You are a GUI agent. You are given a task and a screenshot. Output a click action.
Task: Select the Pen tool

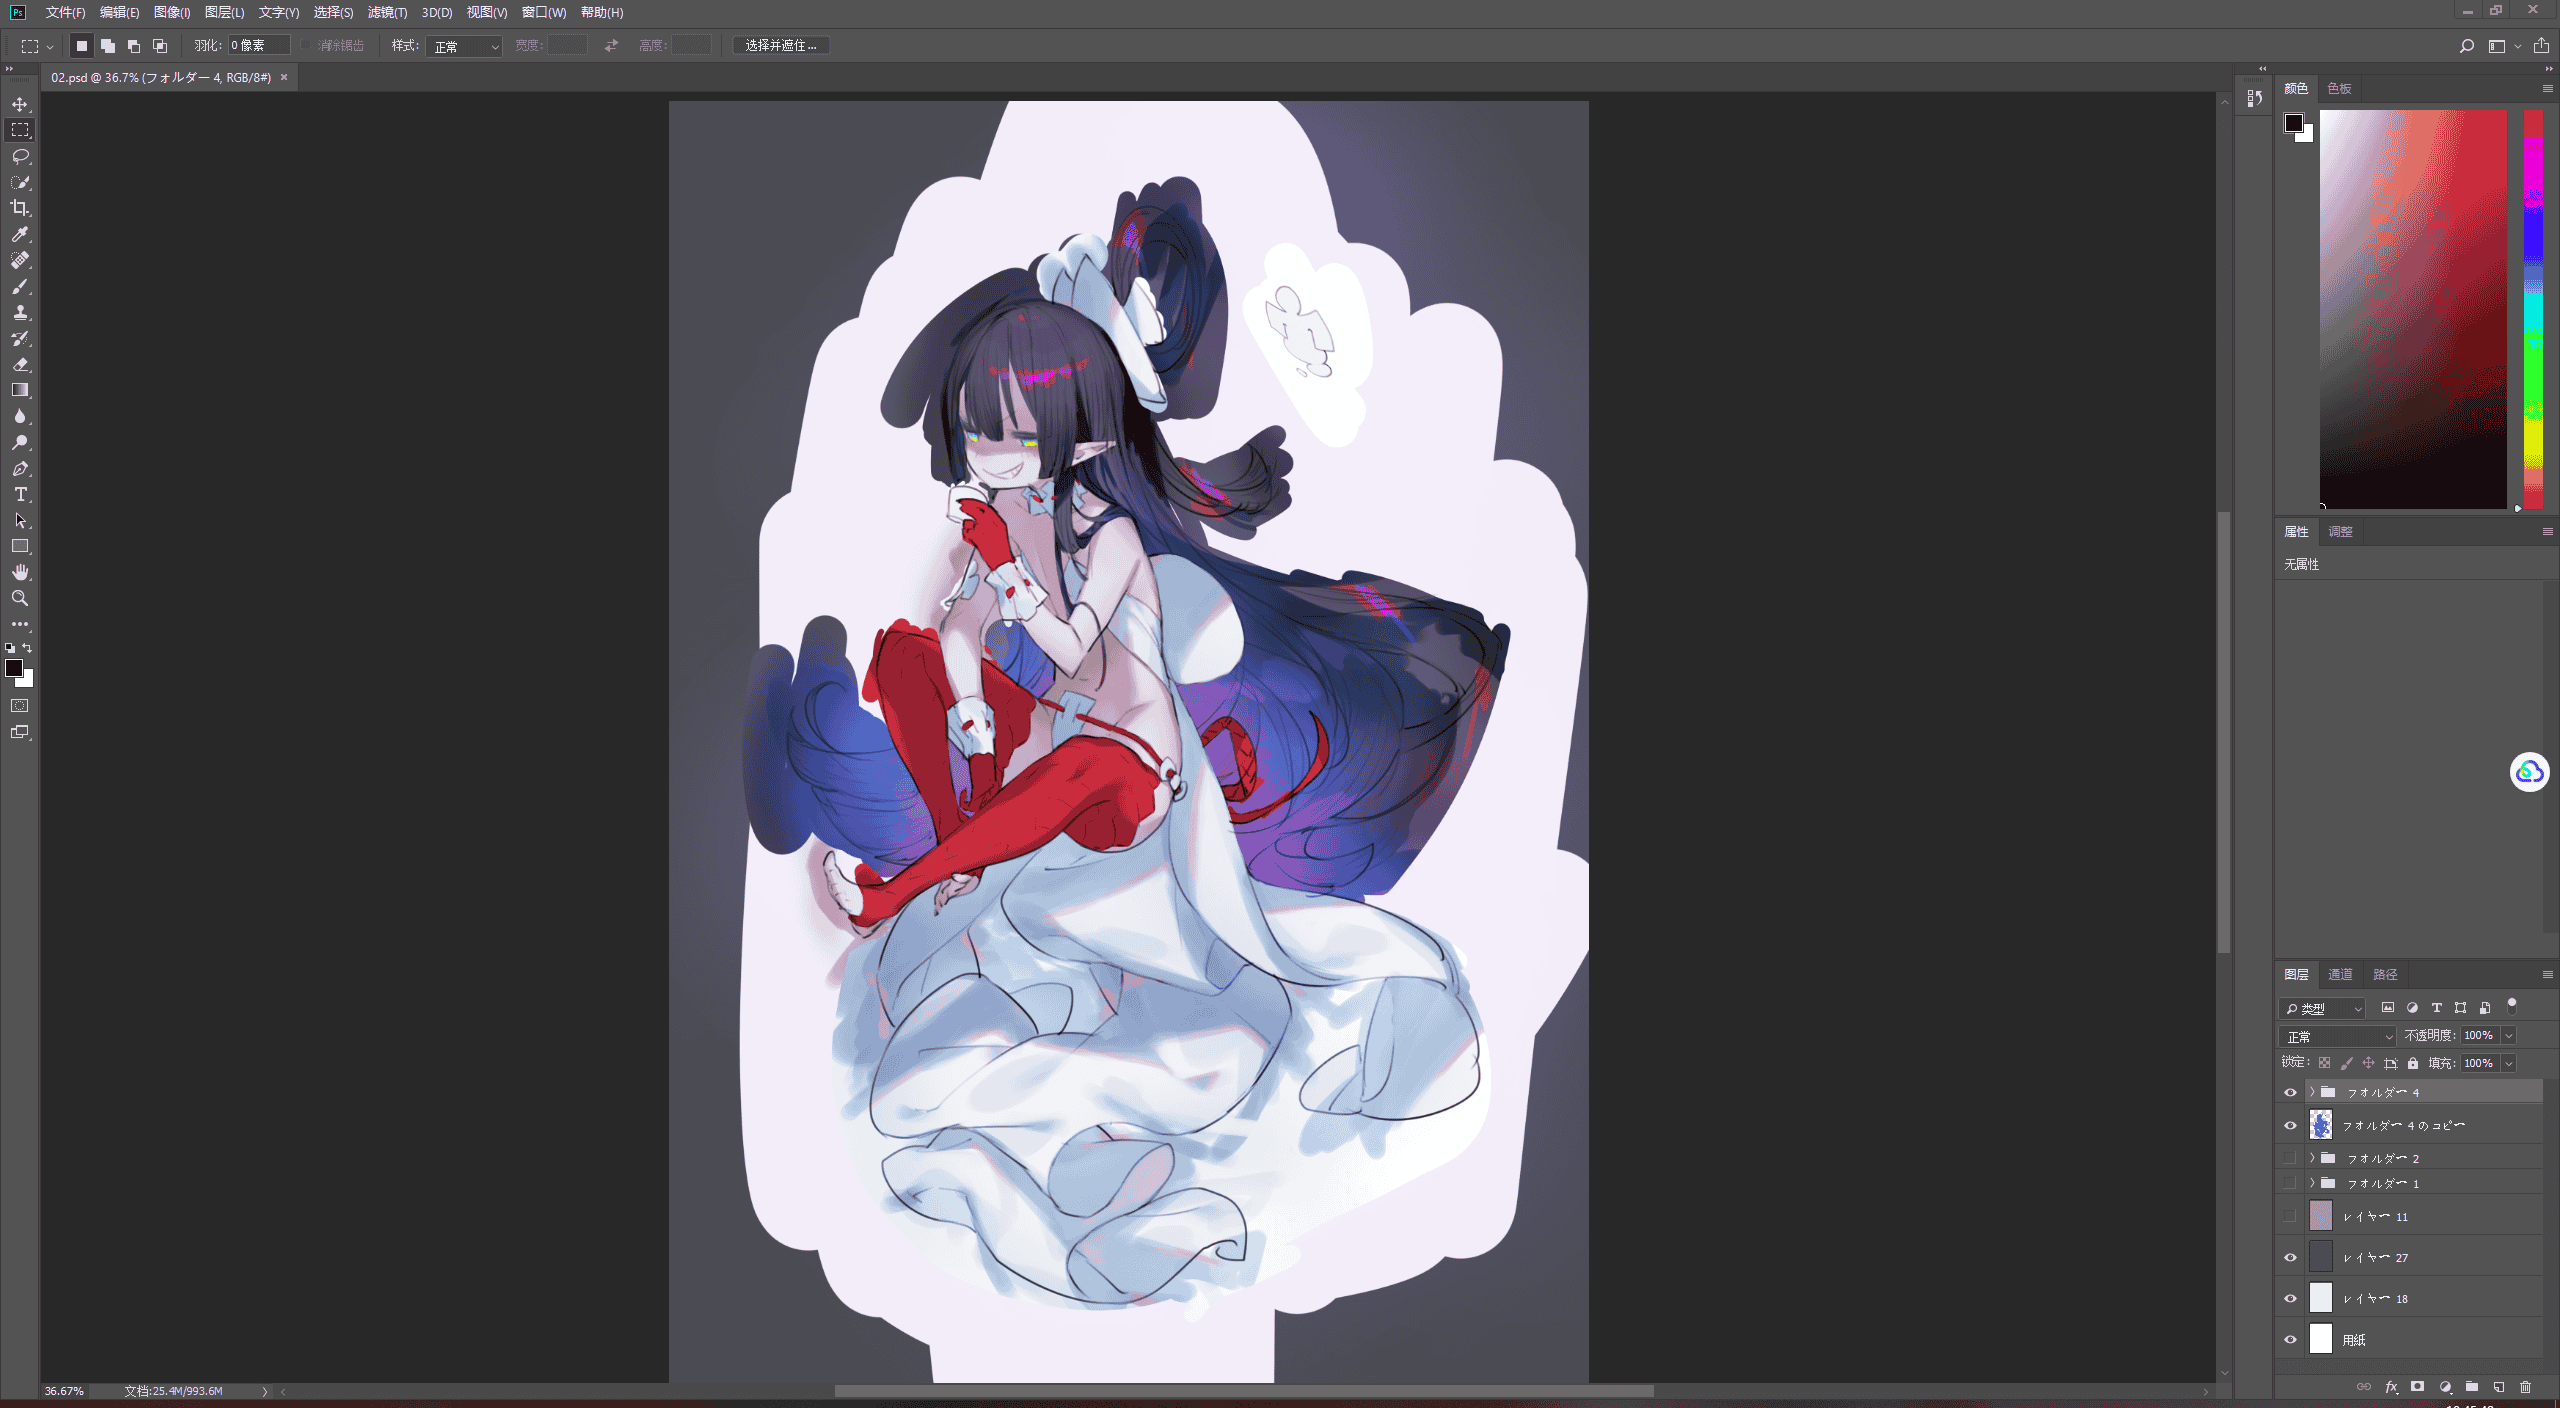pyautogui.click(x=20, y=468)
